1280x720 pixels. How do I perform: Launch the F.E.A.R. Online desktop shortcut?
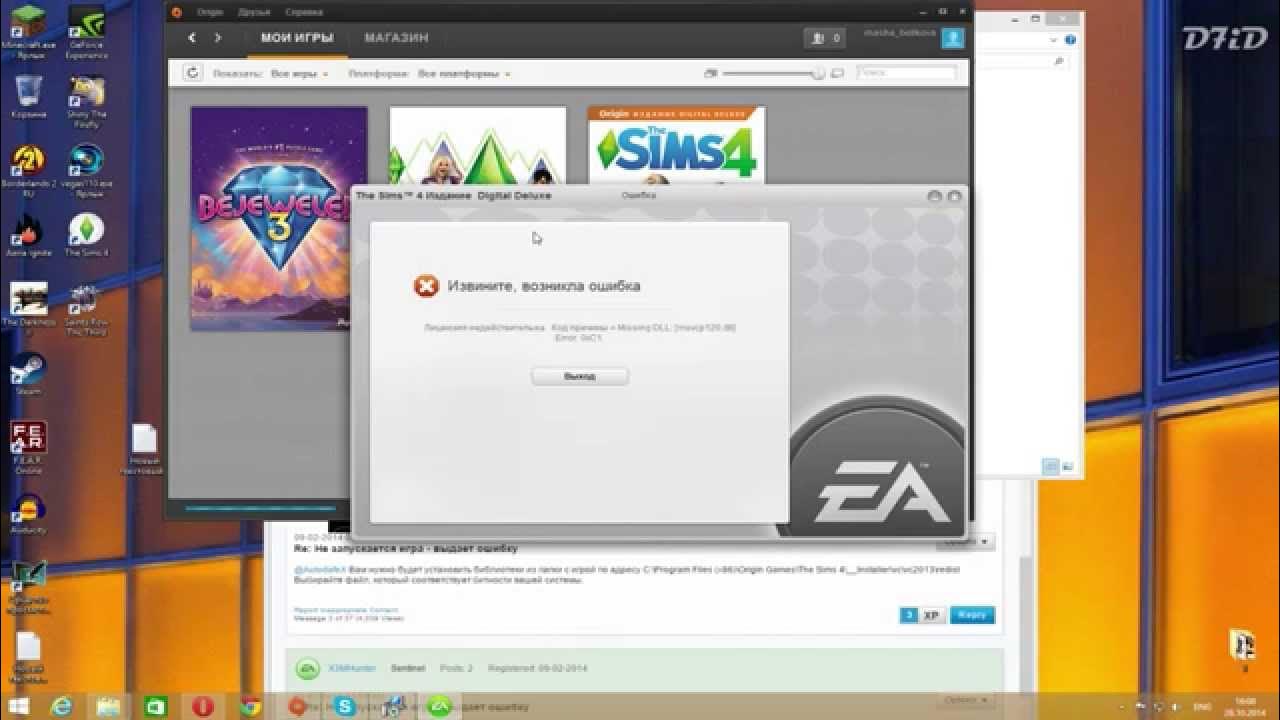point(28,447)
